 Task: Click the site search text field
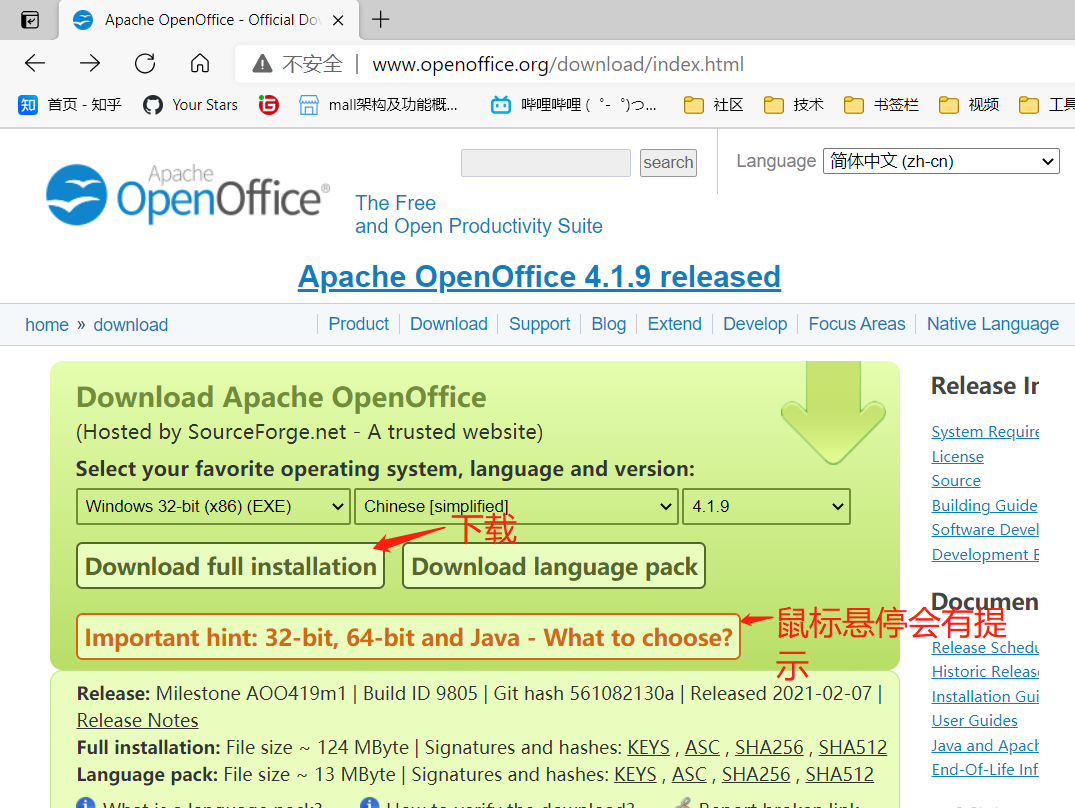[546, 163]
